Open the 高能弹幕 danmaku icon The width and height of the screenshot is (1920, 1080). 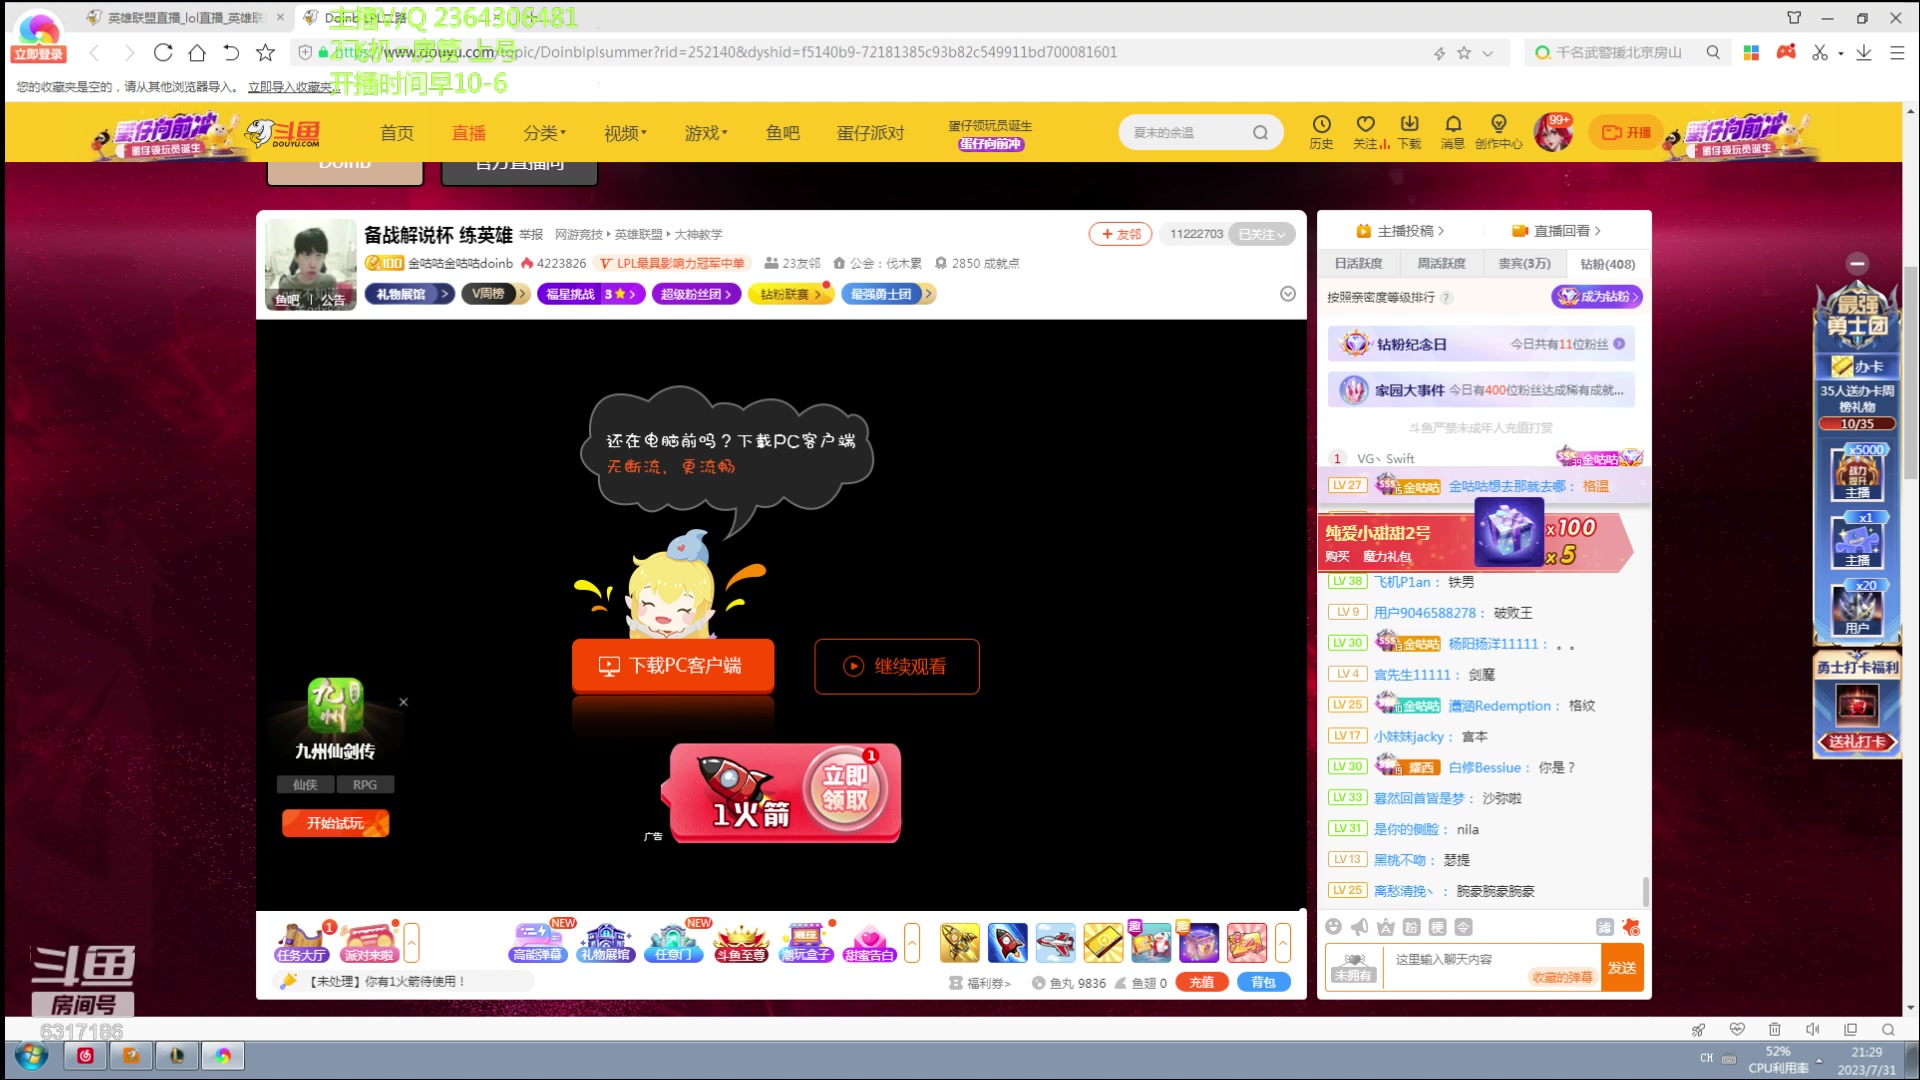click(539, 942)
